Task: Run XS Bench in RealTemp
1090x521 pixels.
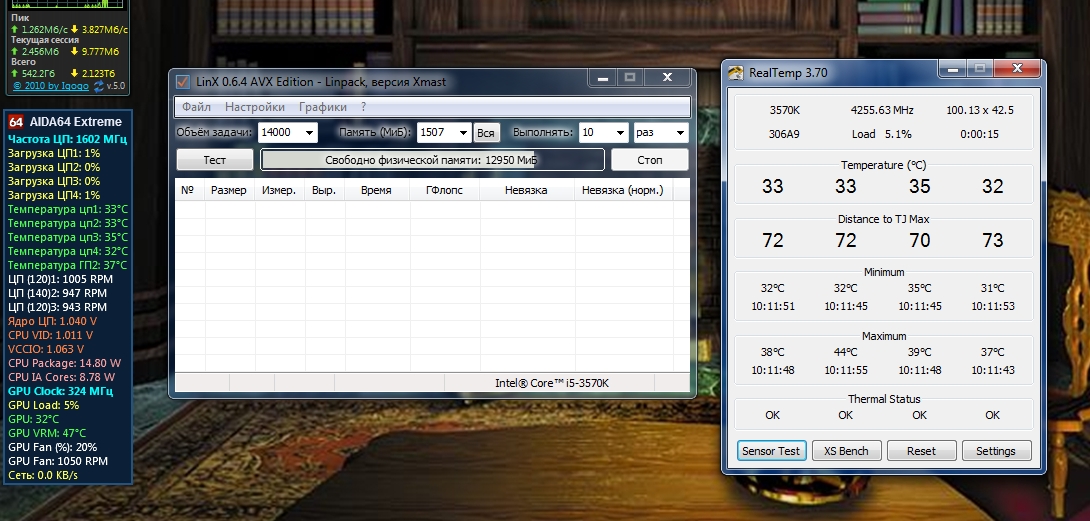Action: click(846, 451)
